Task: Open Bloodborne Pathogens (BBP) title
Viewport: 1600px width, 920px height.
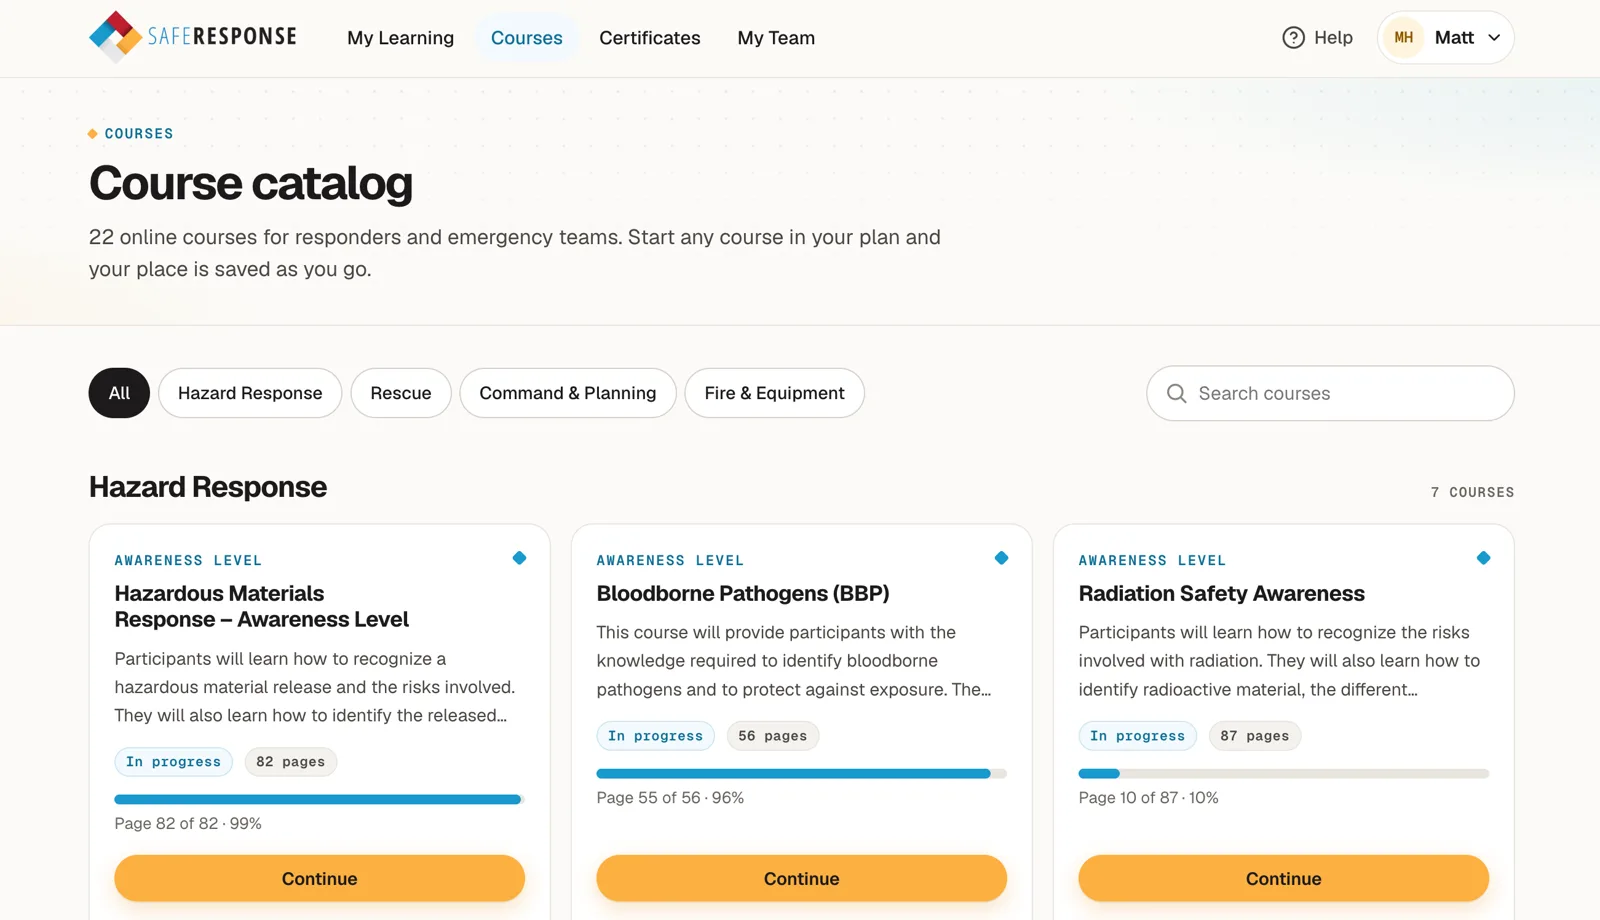Action: coord(743,593)
